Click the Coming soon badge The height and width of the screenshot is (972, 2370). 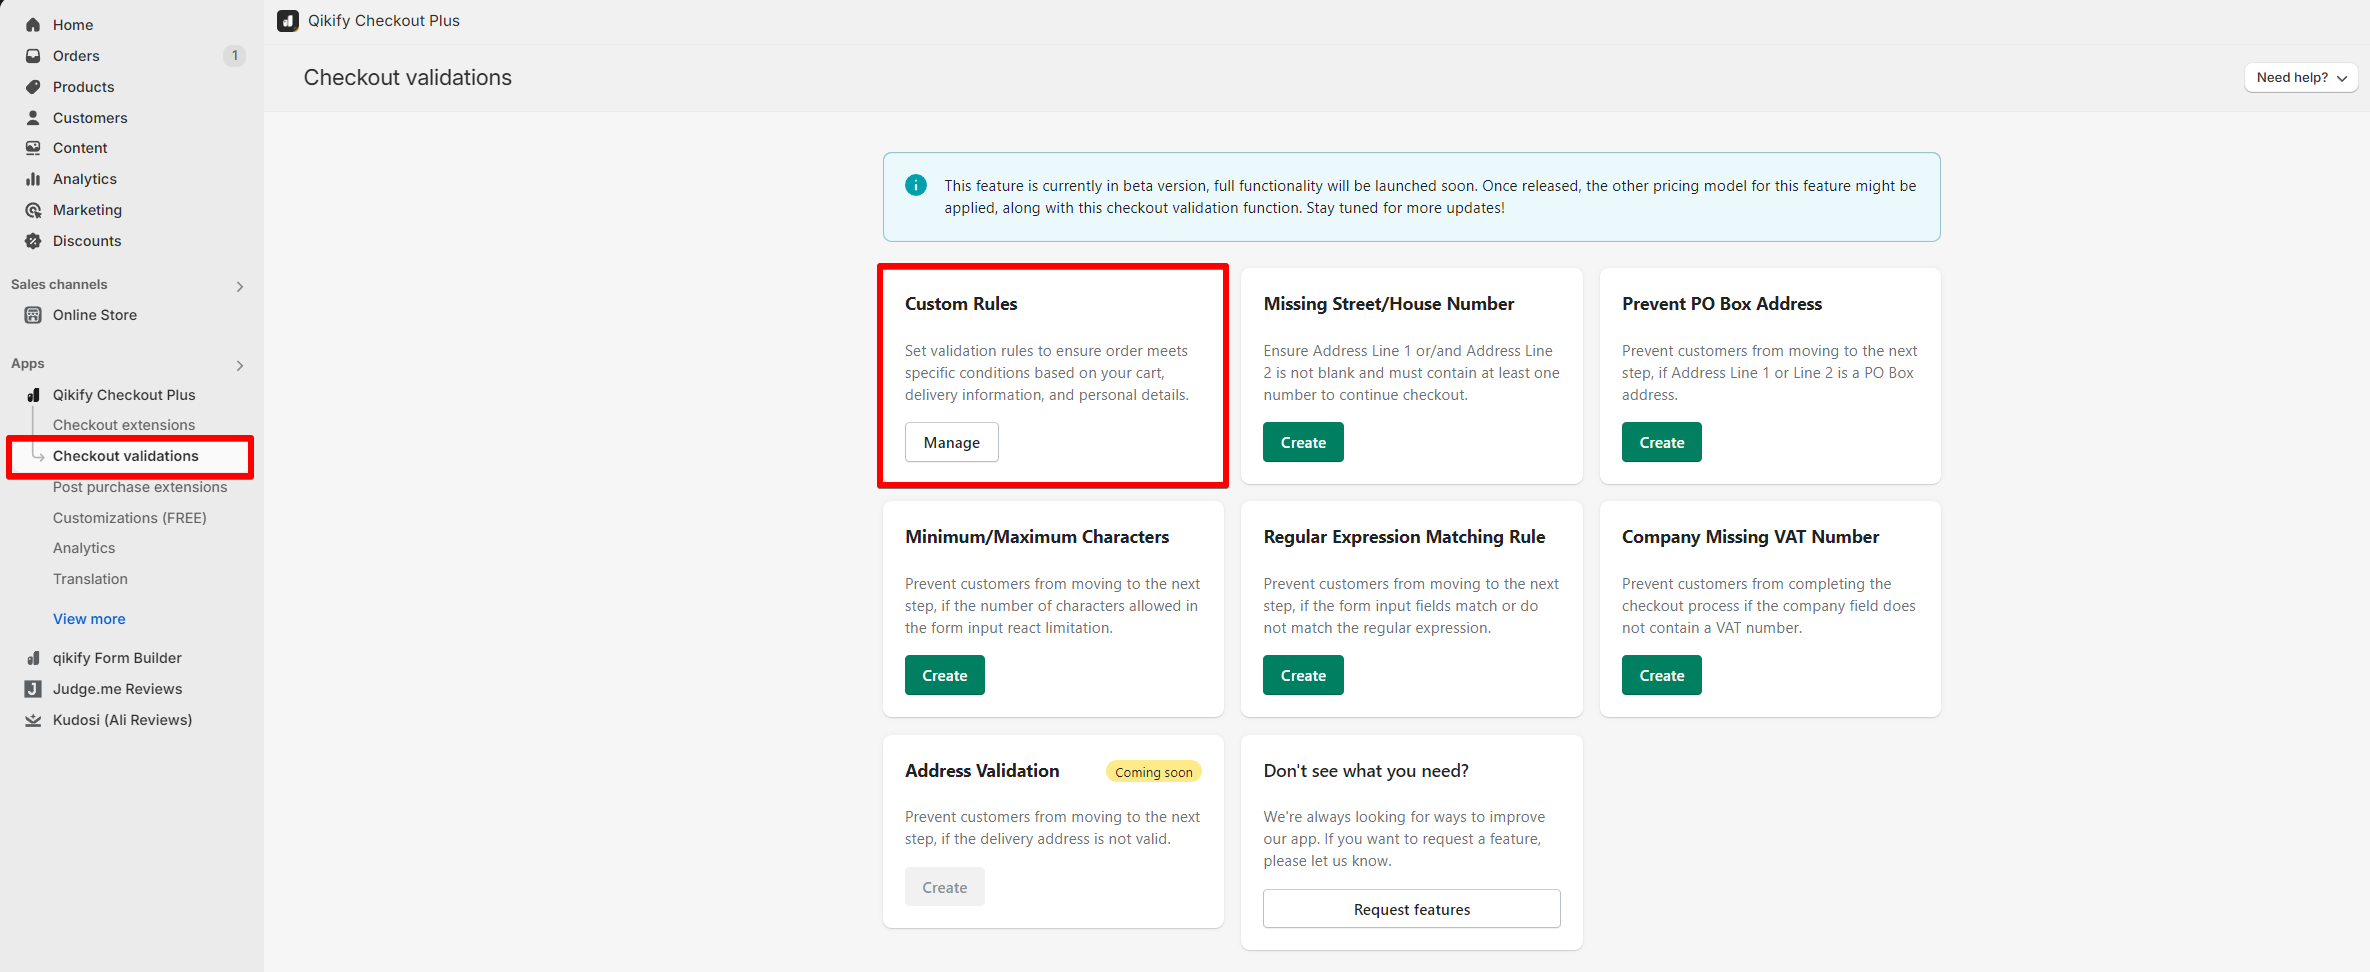(1153, 772)
